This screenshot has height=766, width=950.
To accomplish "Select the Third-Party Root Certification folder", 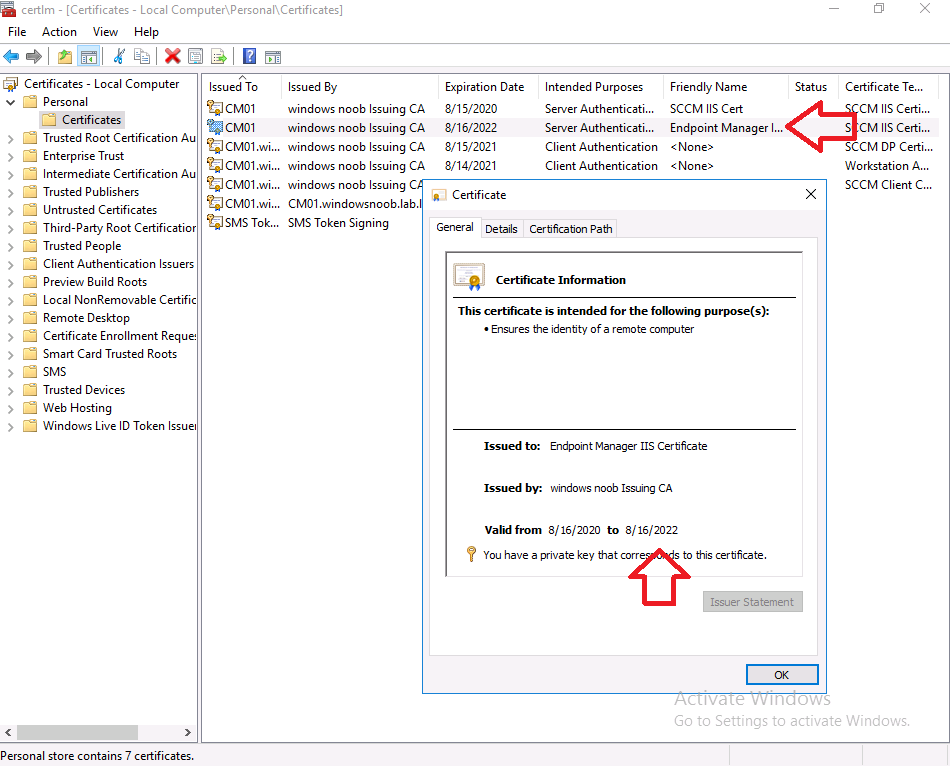I will point(119,228).
